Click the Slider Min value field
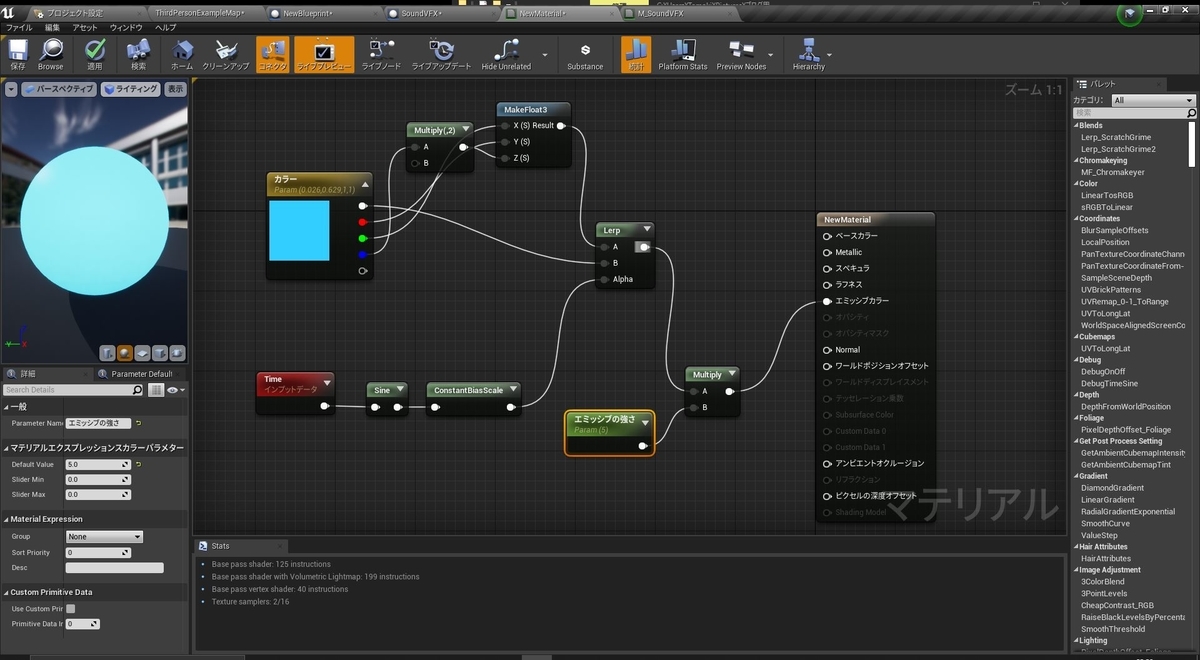The width and height of the screenshot is (1200, 660). 97,479
